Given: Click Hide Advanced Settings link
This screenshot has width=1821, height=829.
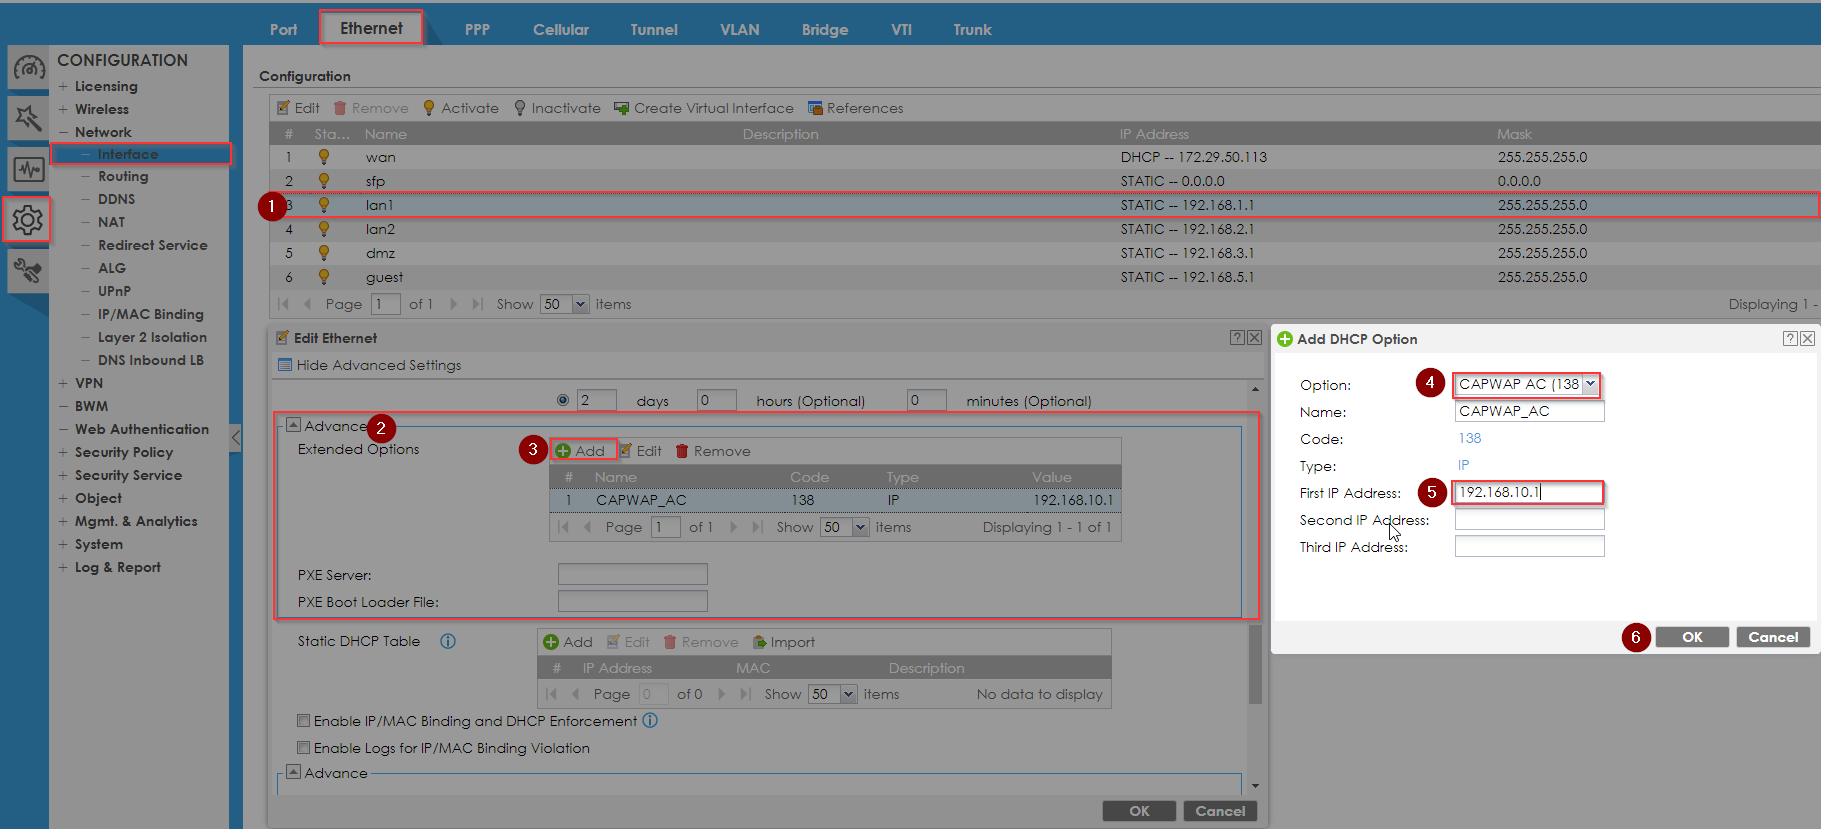Looking at the screenshot, I should point(379,365).
